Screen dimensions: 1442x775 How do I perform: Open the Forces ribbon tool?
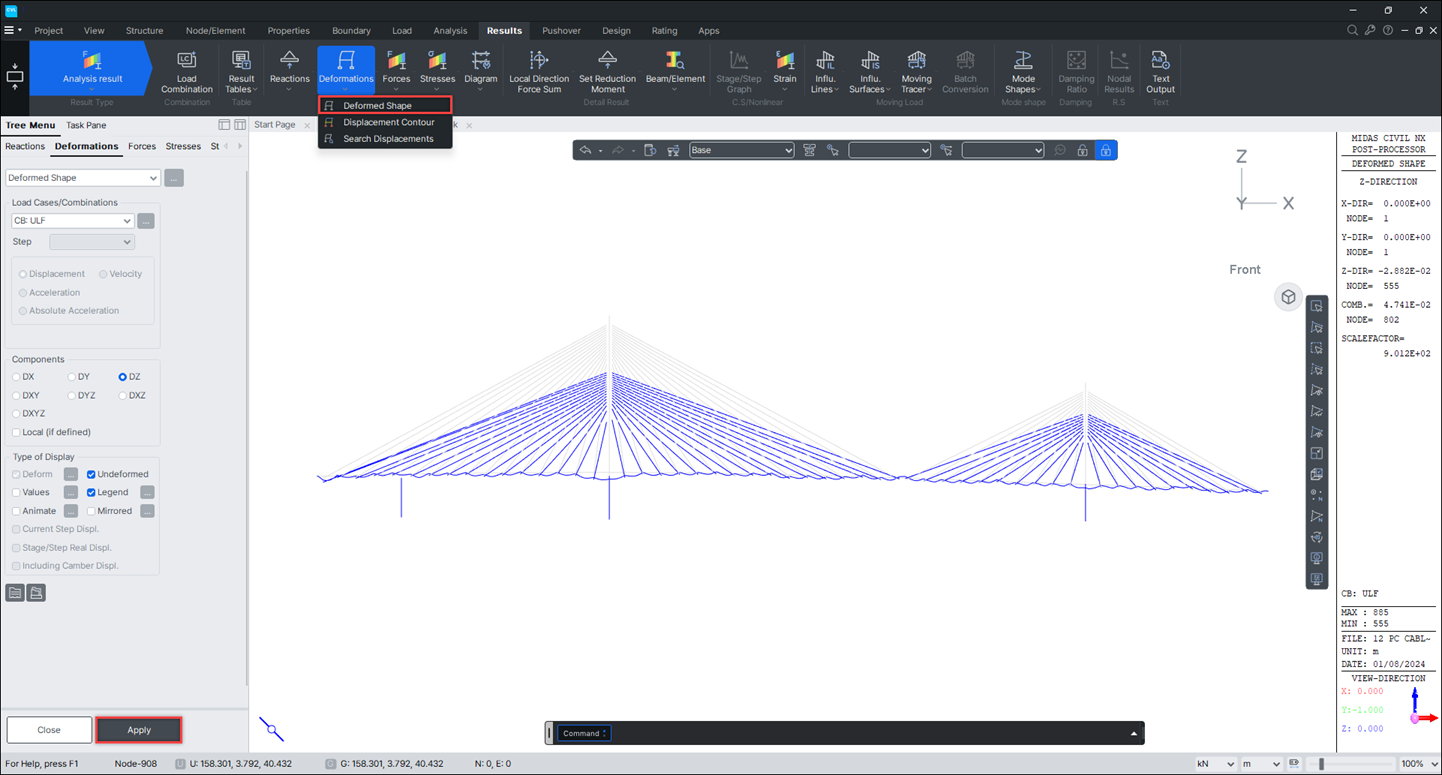[396, 71]
